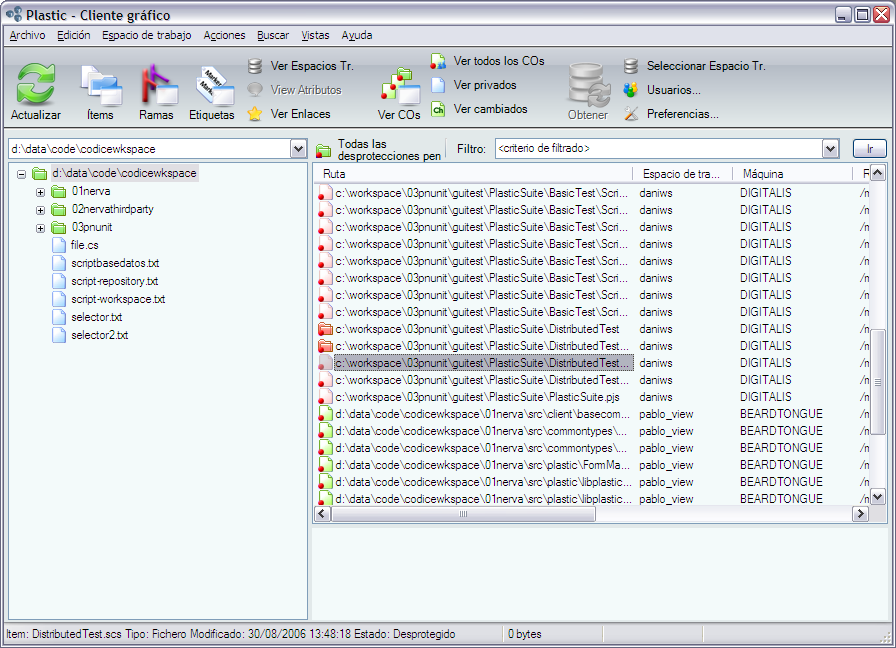Open the Filtro criteria dropdown arrow
Viewport: 896px width, 648px height.
click(x=831, y=149)
